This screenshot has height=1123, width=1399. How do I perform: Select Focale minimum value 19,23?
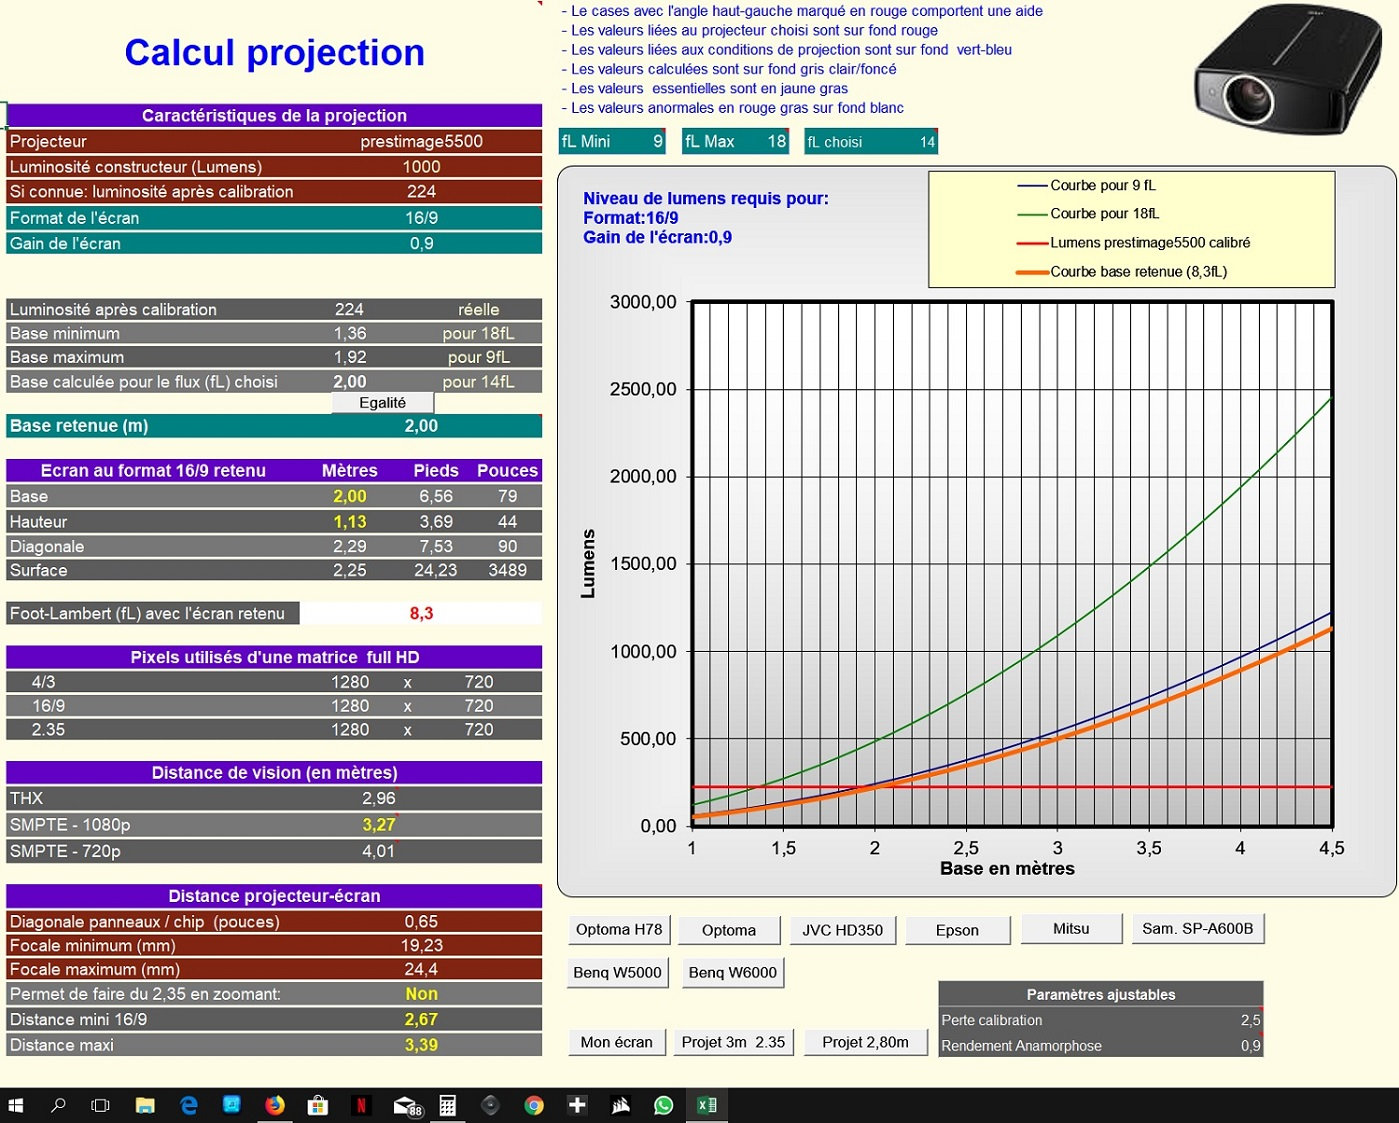point(421,945)
